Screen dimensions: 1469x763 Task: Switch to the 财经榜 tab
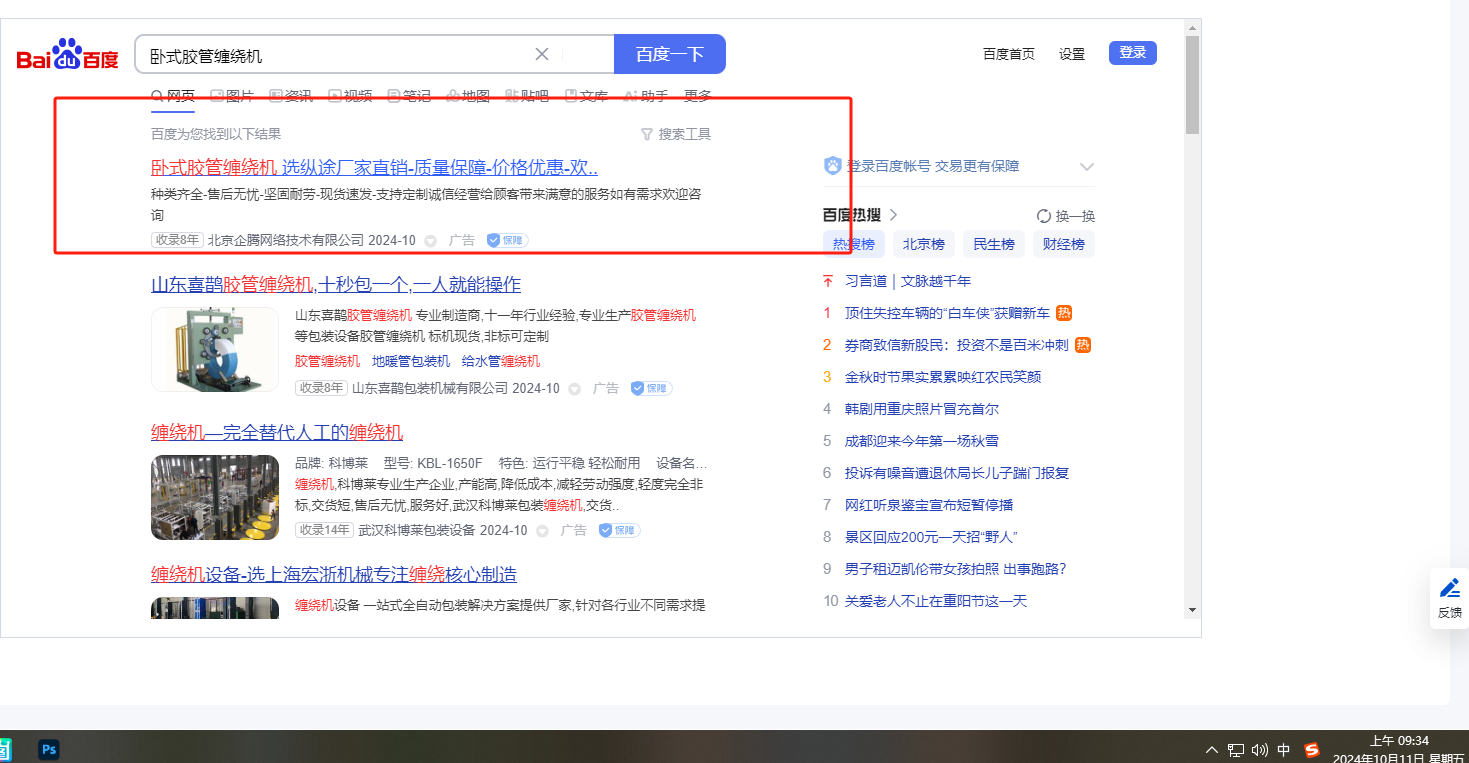click(x=1064, y=244)
